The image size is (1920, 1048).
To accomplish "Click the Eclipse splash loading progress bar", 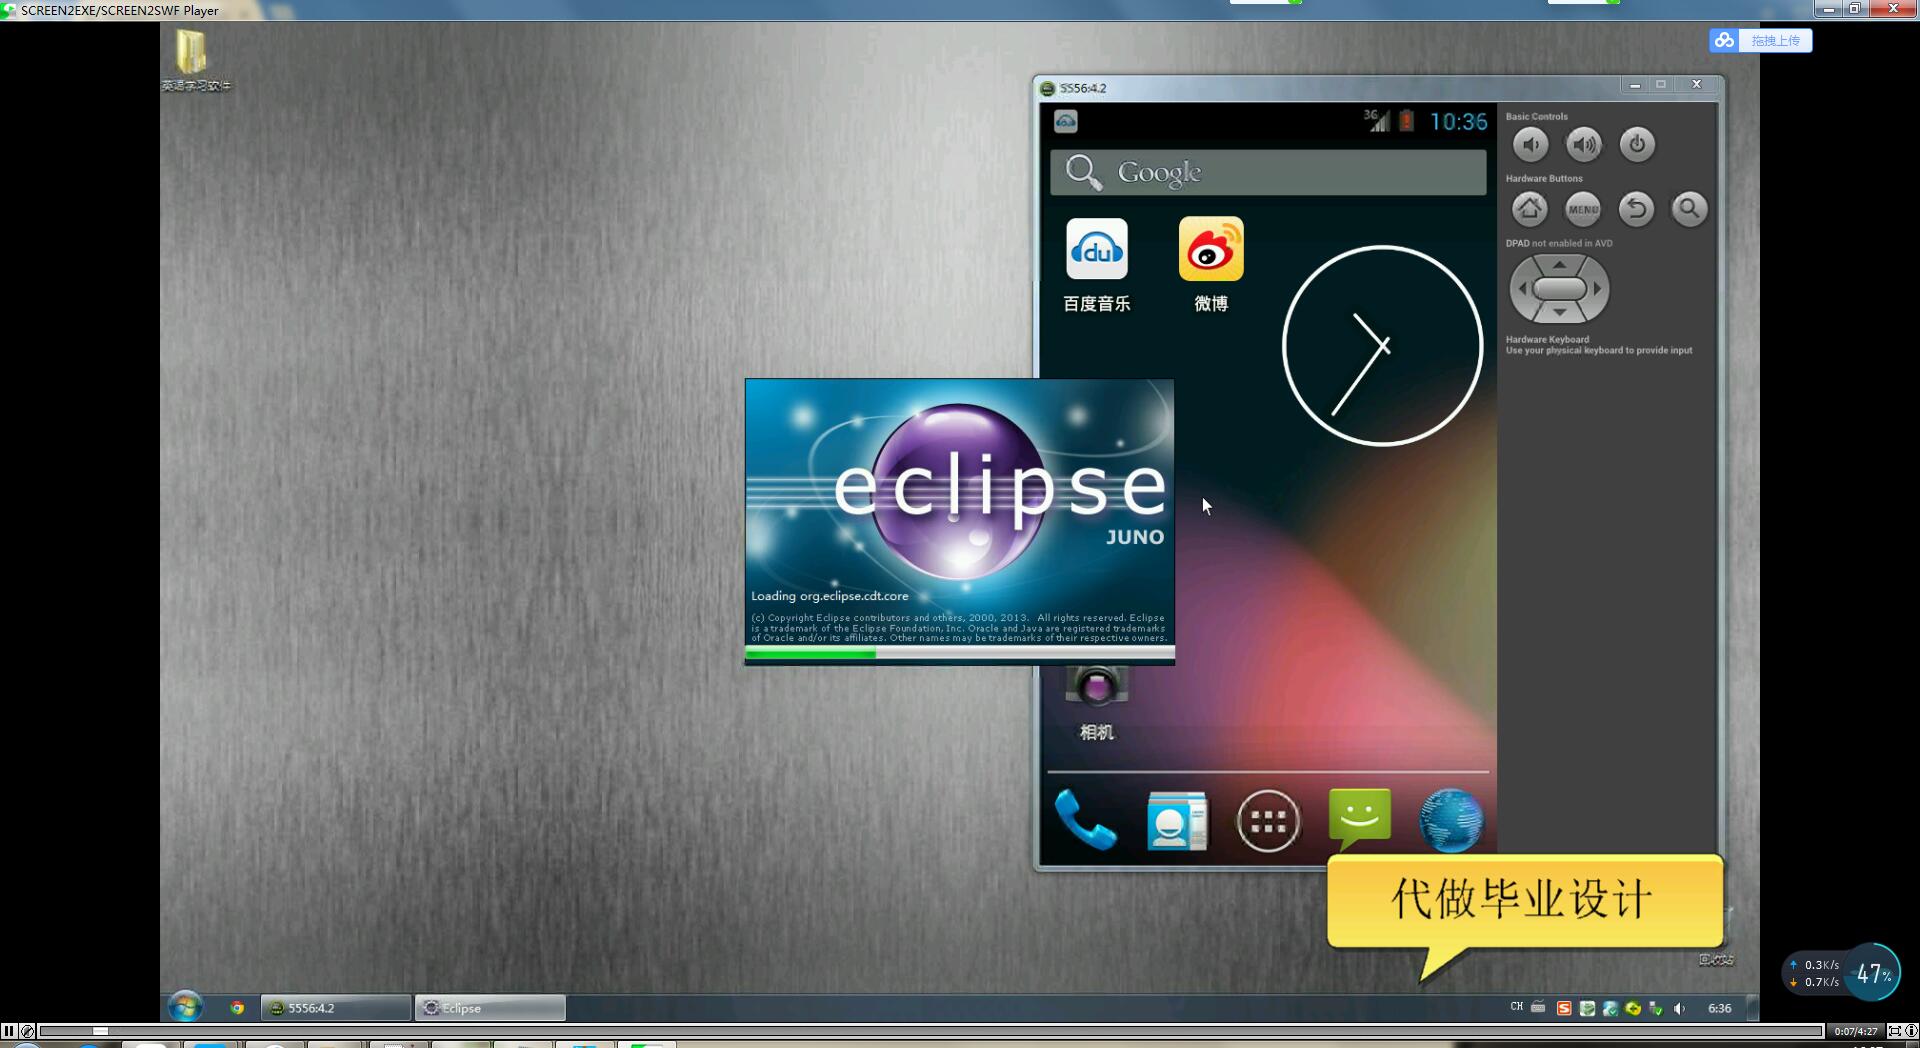I will [960, 654].
